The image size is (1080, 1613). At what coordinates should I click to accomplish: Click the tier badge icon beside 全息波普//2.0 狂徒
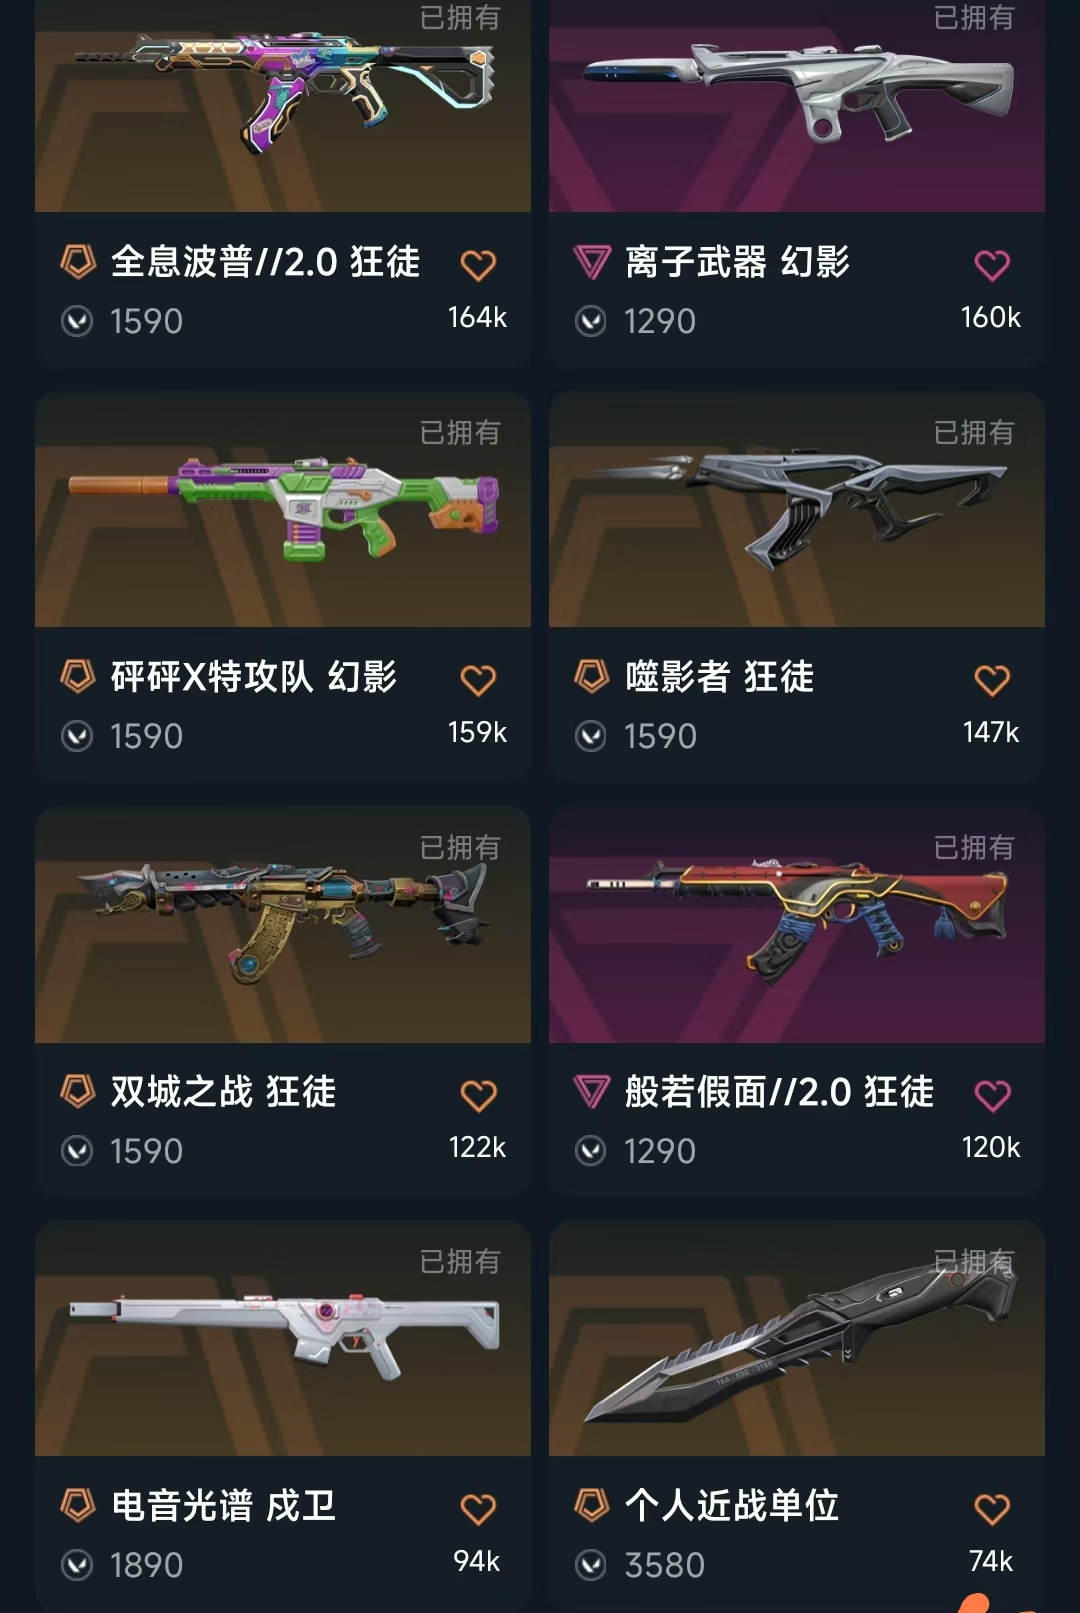(78, 262)
